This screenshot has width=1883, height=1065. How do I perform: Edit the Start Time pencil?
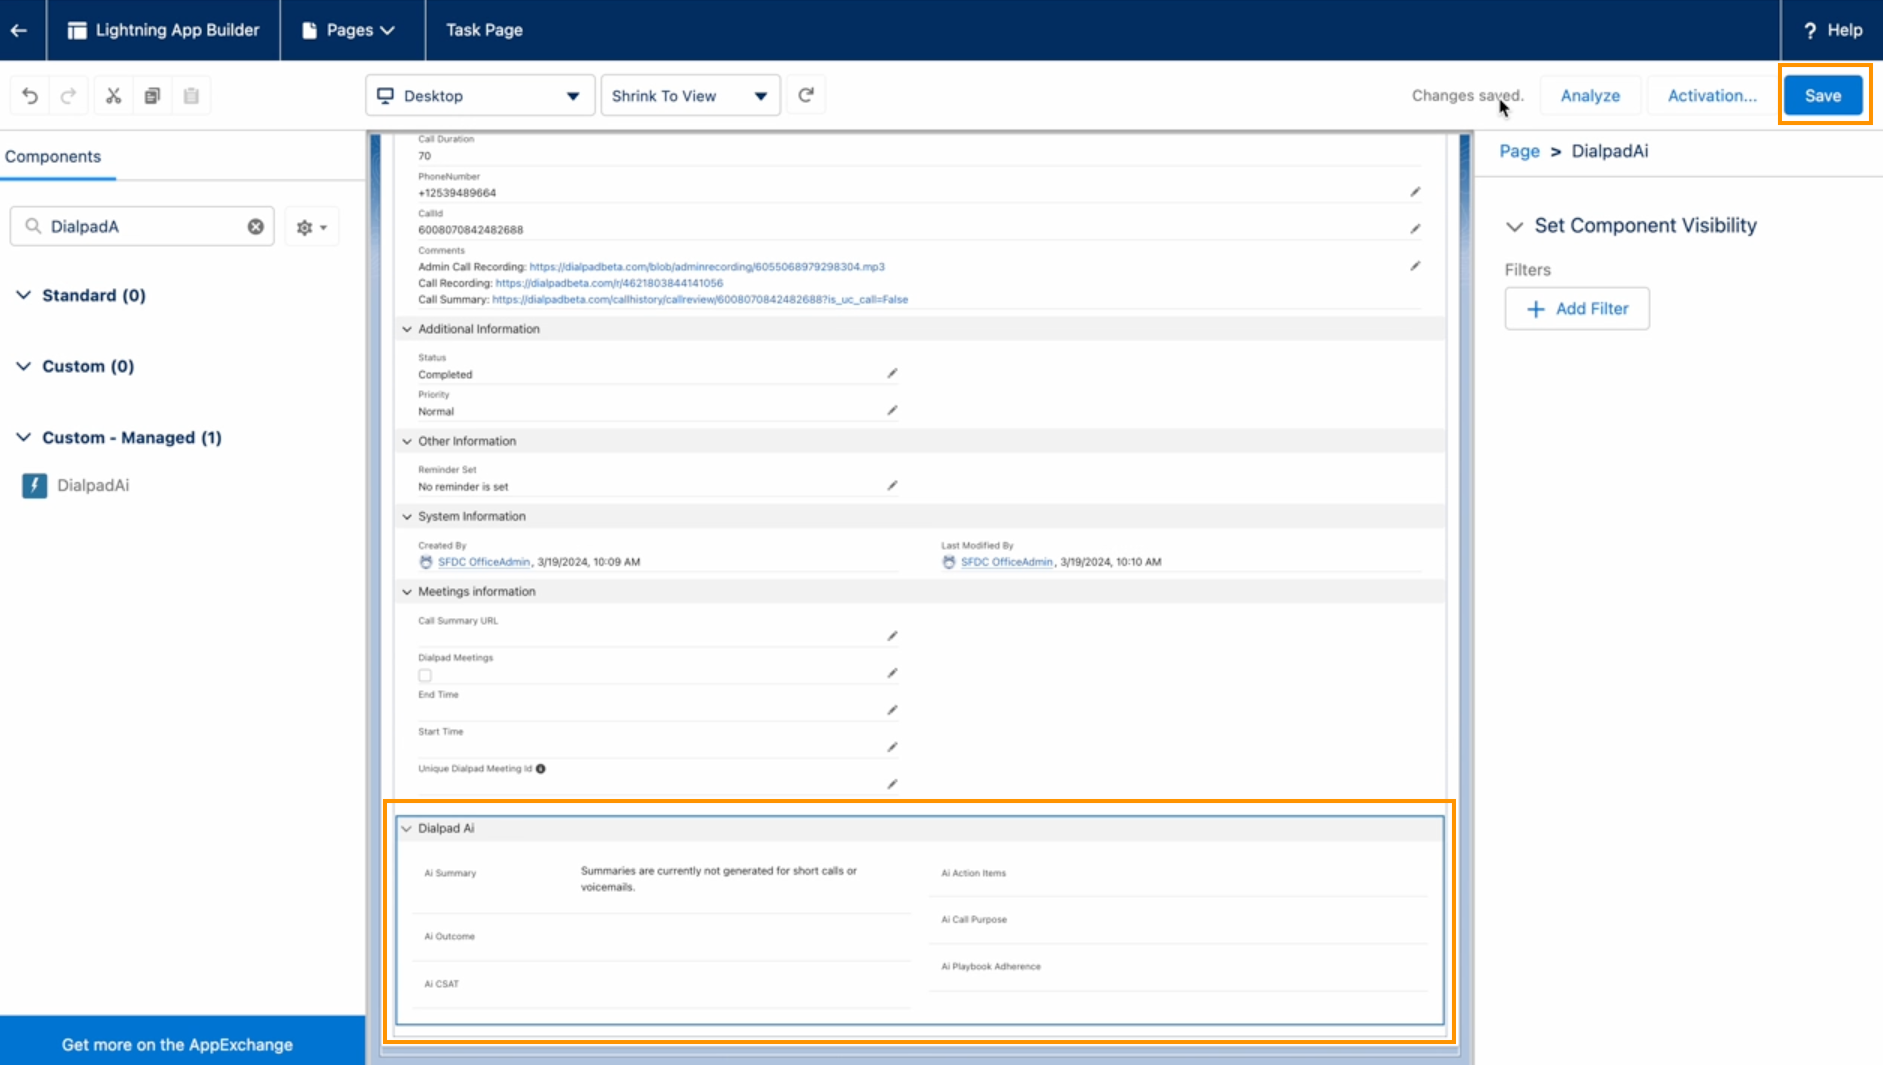[x=892, y=747]
